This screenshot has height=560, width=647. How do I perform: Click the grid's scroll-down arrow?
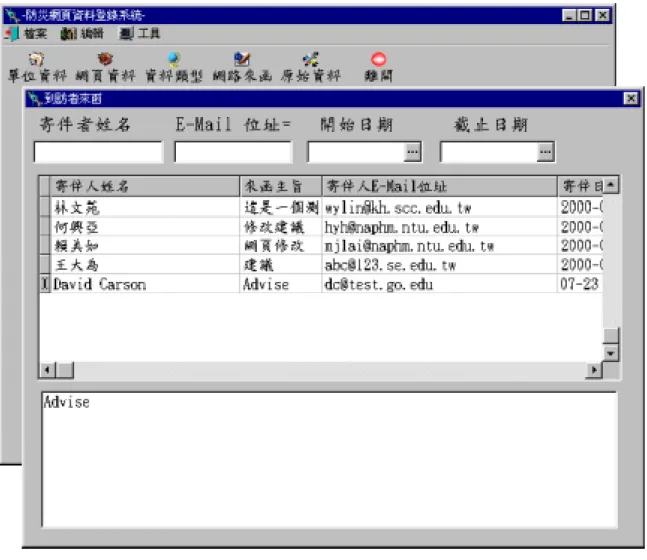coord(610,353)
